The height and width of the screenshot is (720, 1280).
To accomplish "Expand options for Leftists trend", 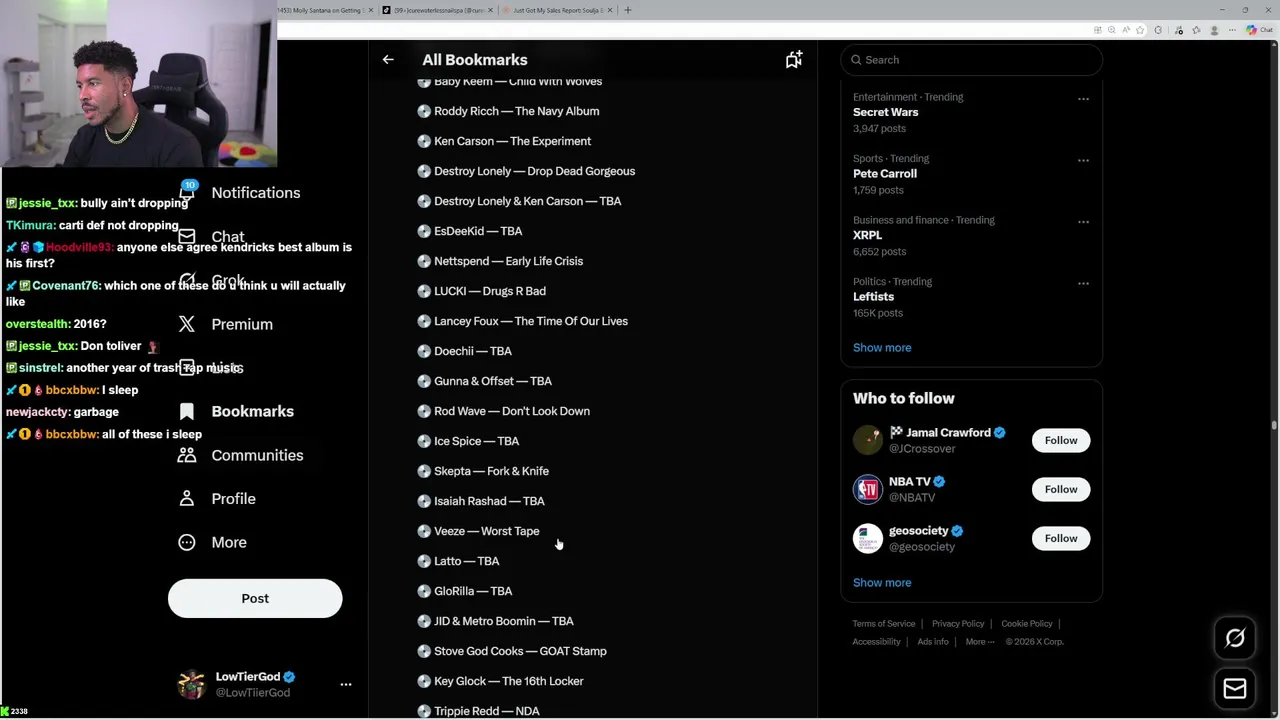I will click(x=1083, y=283).
